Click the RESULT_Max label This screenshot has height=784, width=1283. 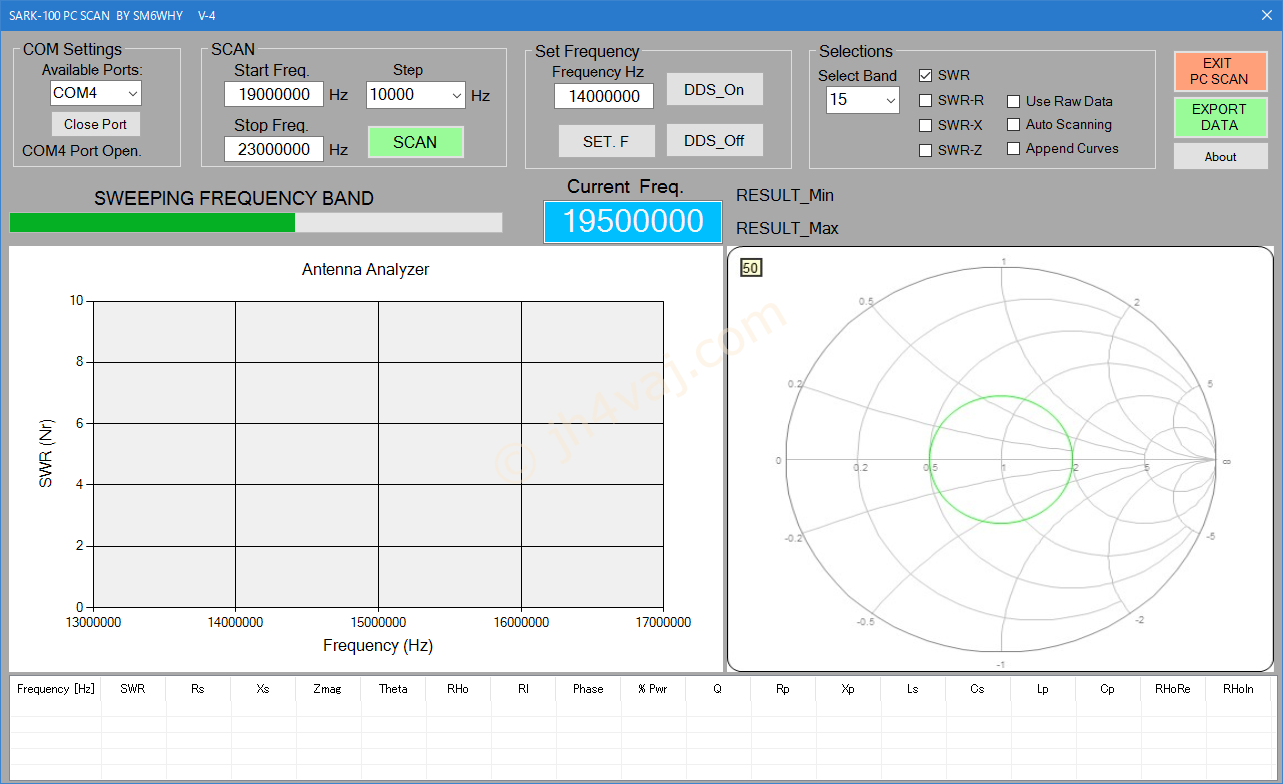[x=787, y=228]
